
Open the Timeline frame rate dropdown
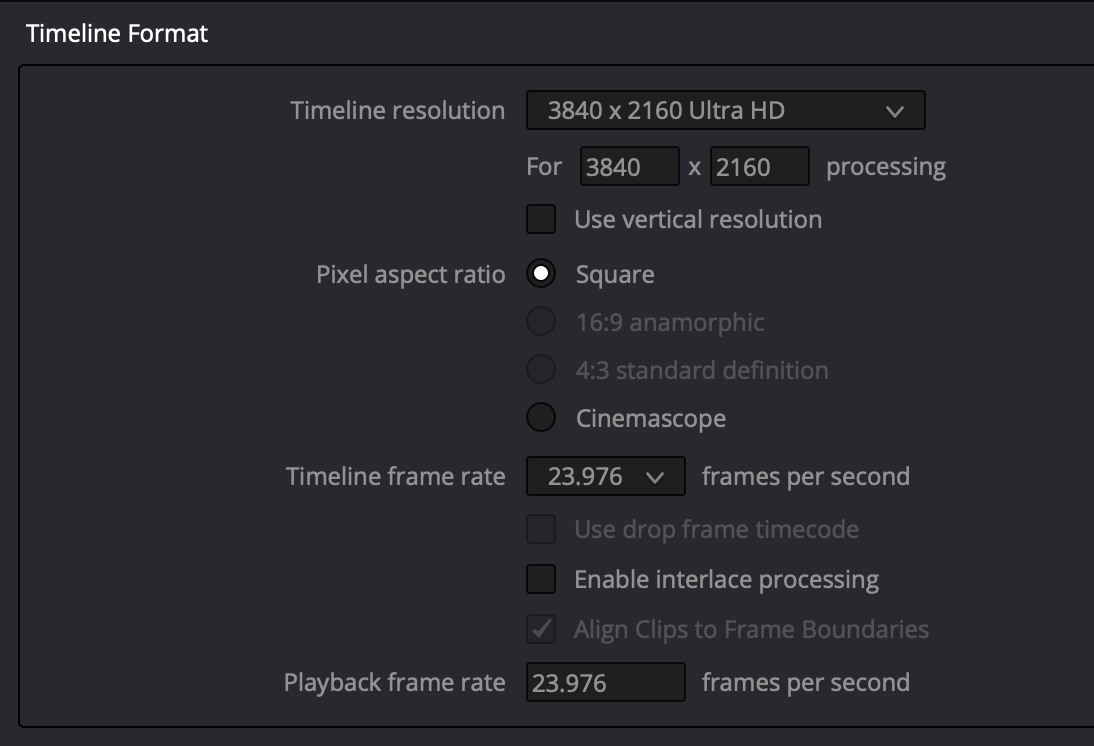[605, 477]
